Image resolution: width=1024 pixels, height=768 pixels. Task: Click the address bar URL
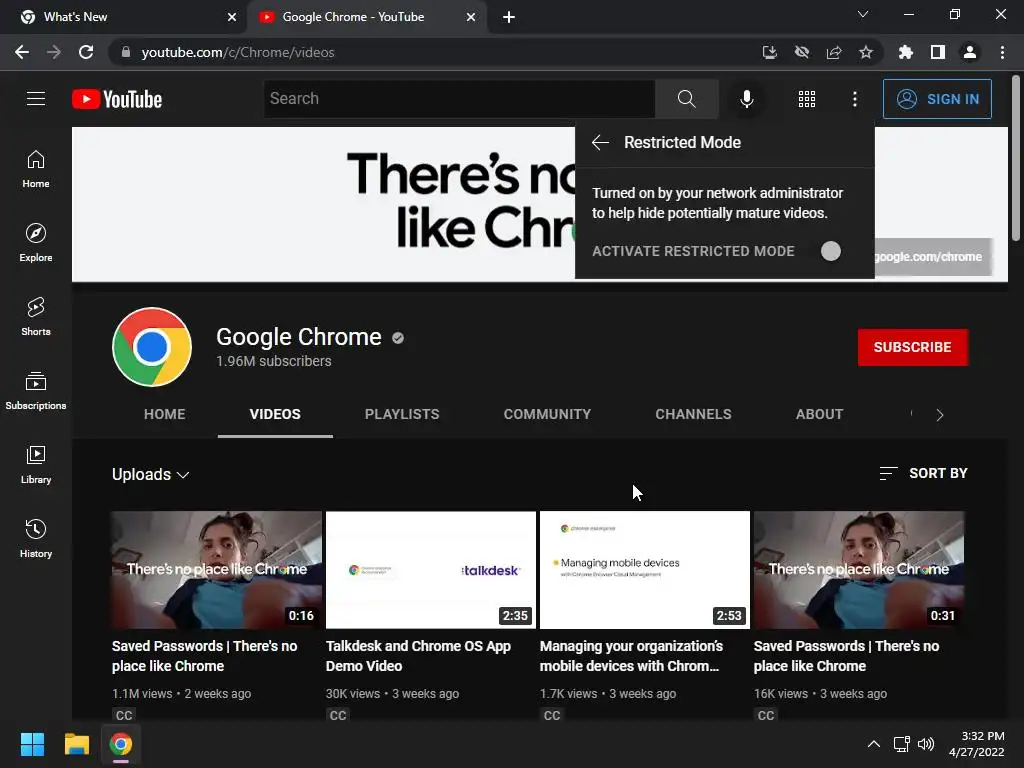238,52
